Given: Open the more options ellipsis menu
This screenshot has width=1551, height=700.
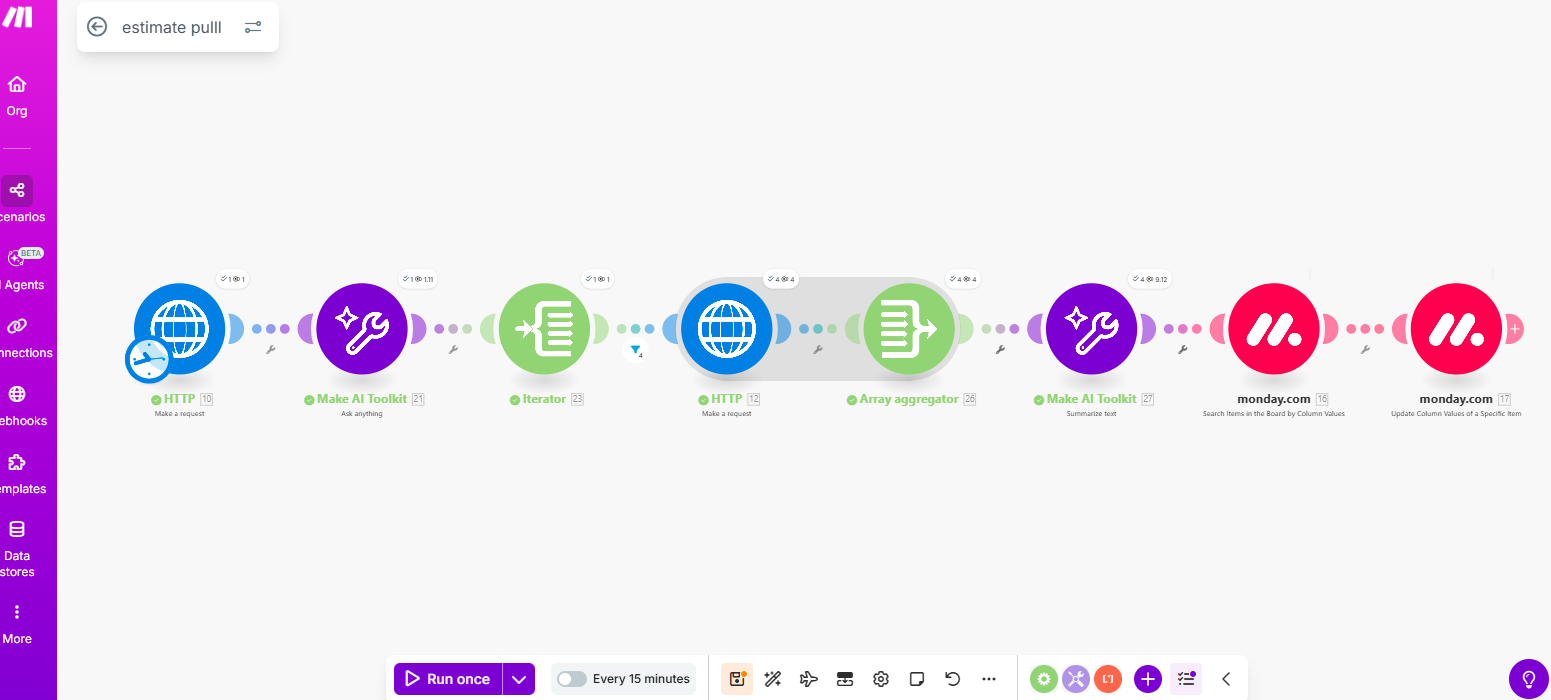Looking at the screenshot, I should click(x=989, y=678).
